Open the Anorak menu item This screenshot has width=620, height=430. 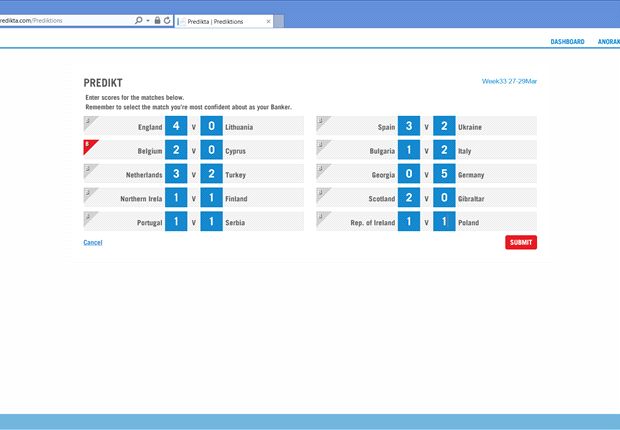pyautogui.click(x=609, y=42)
